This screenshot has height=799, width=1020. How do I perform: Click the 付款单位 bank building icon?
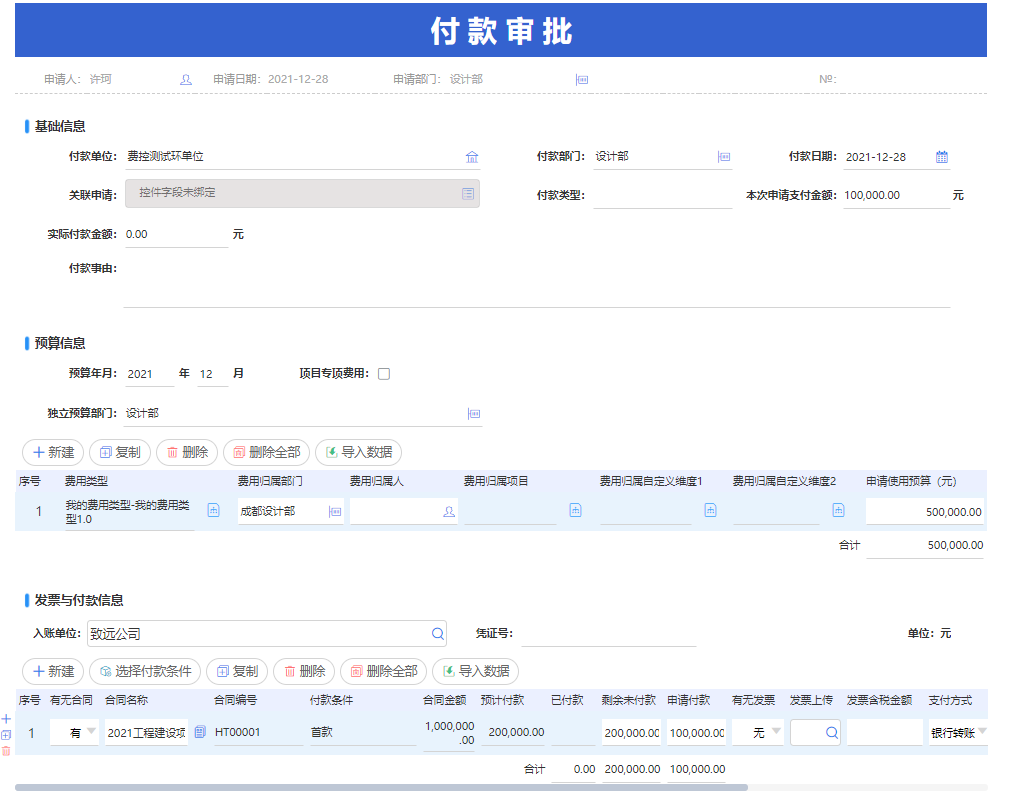click(x=472, y=157)
